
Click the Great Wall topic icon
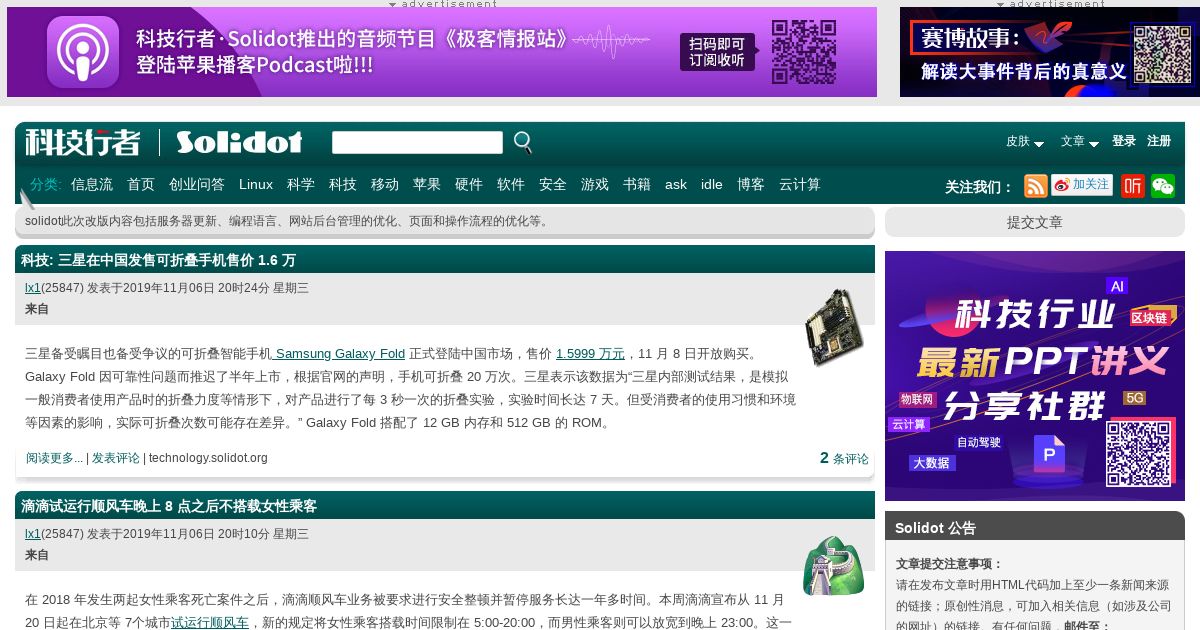coord(833,566)
